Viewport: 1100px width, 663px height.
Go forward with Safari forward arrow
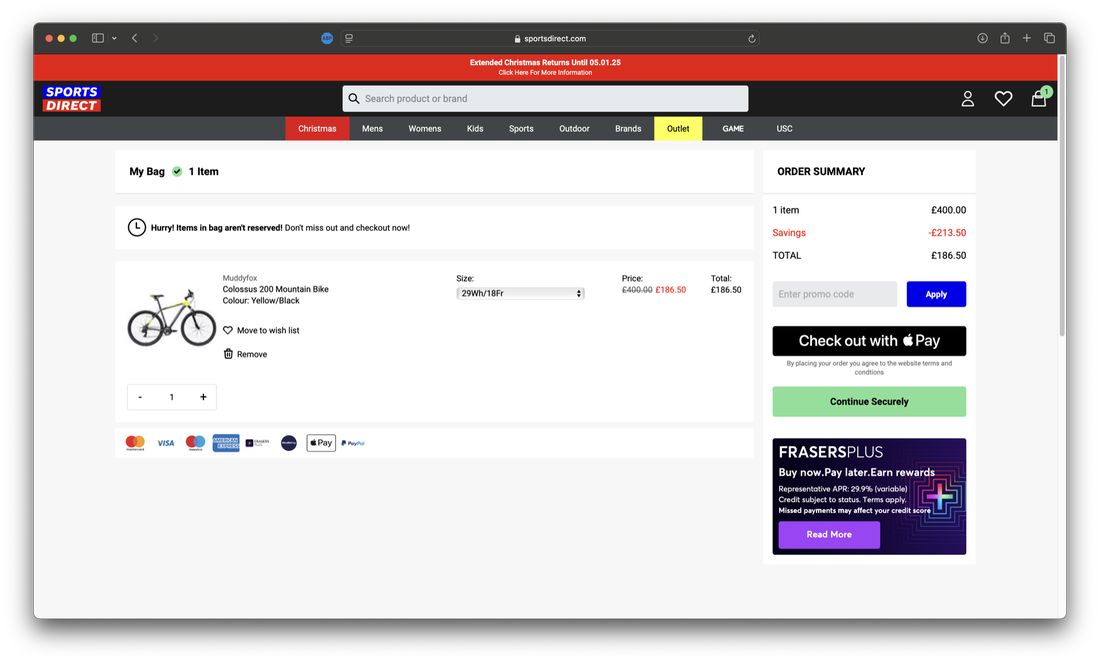coord(155,38)
